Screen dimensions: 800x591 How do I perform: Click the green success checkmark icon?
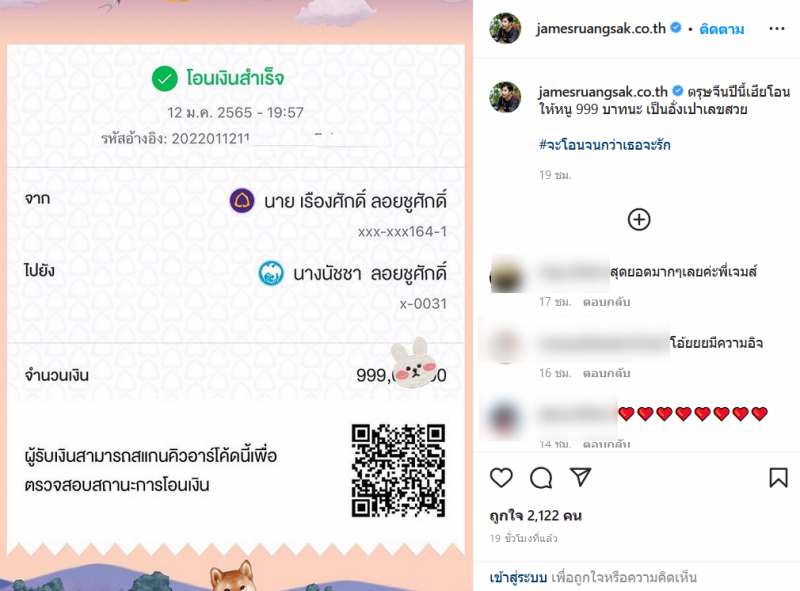[x=165, y=79]
